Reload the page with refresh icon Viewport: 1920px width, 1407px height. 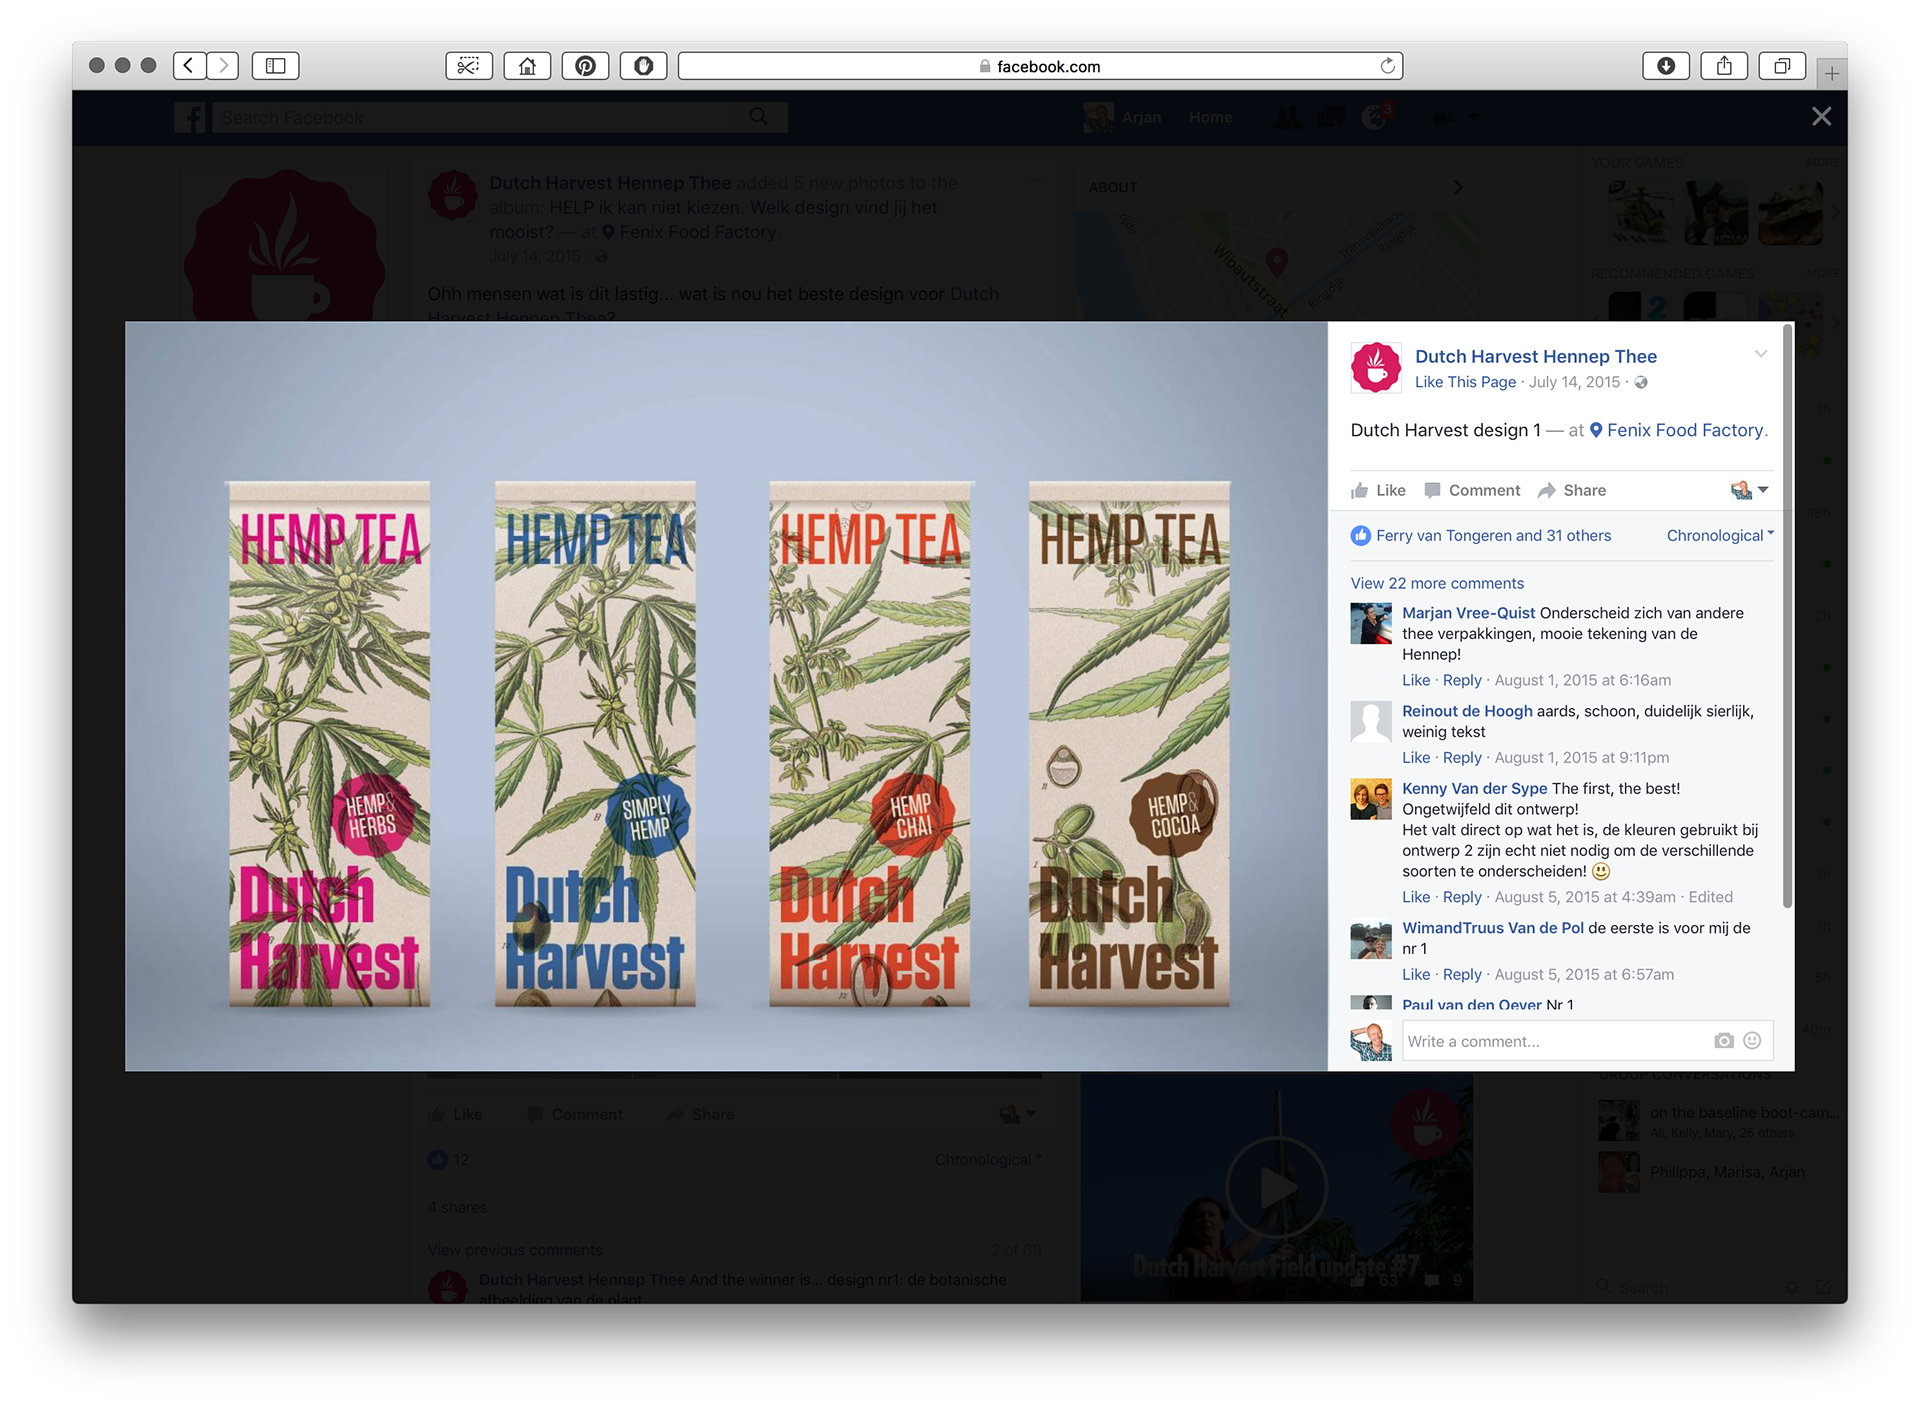click(1387, 66)
